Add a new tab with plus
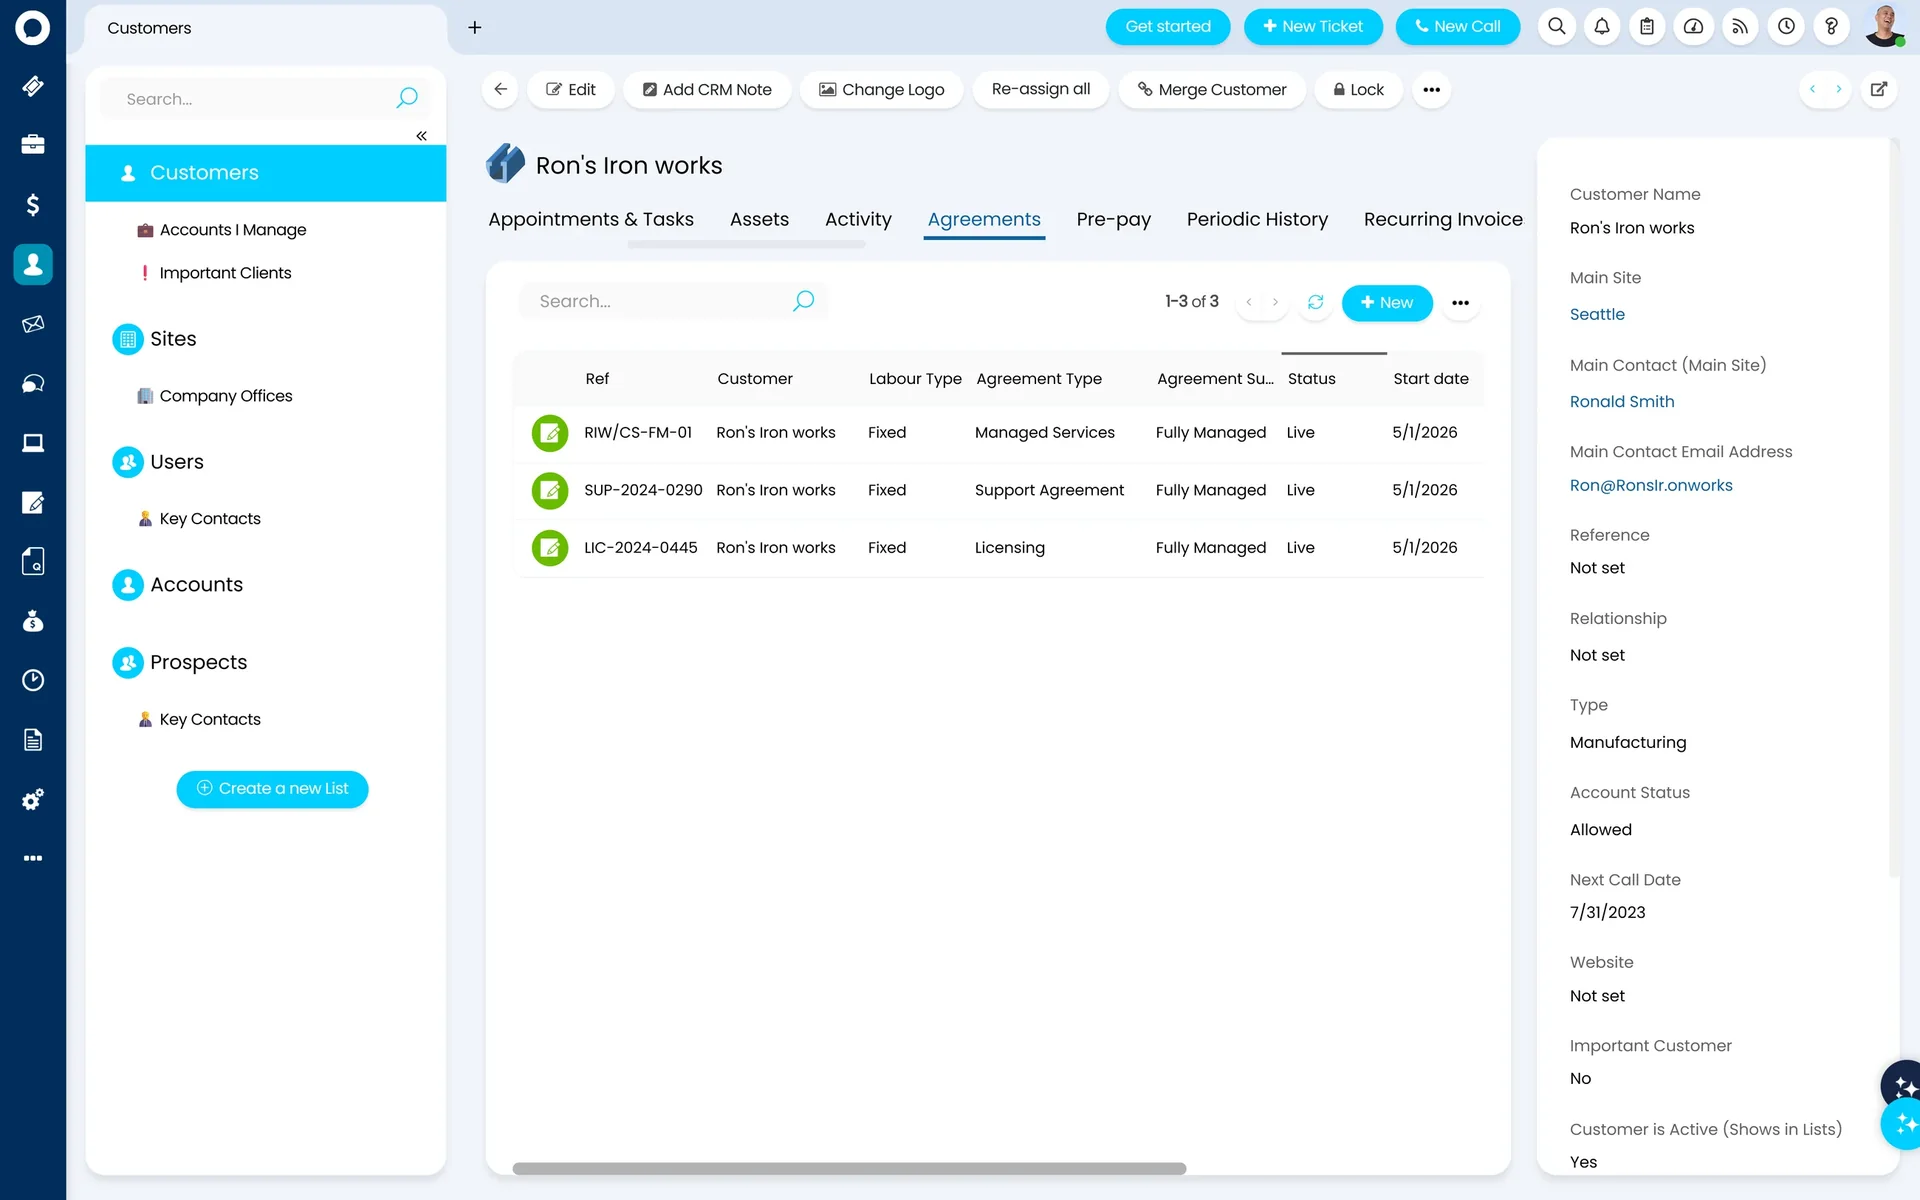Viewport: 1920px width, 1200px height. [x=475, y=27]
